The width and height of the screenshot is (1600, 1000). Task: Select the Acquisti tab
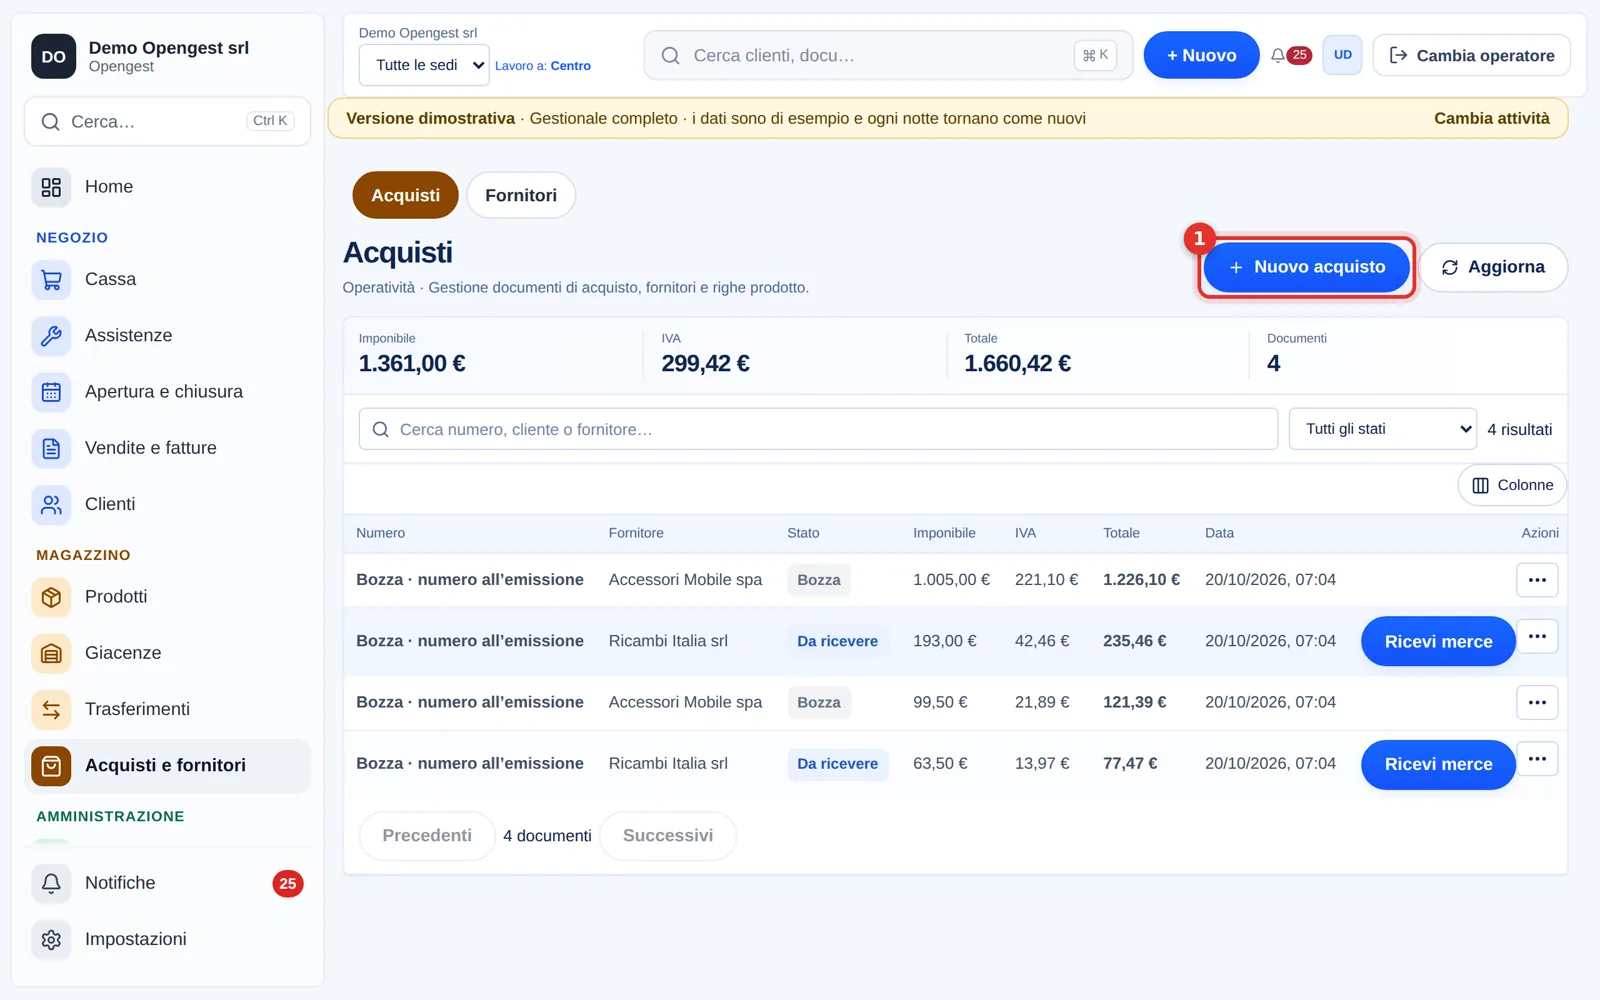405,195
